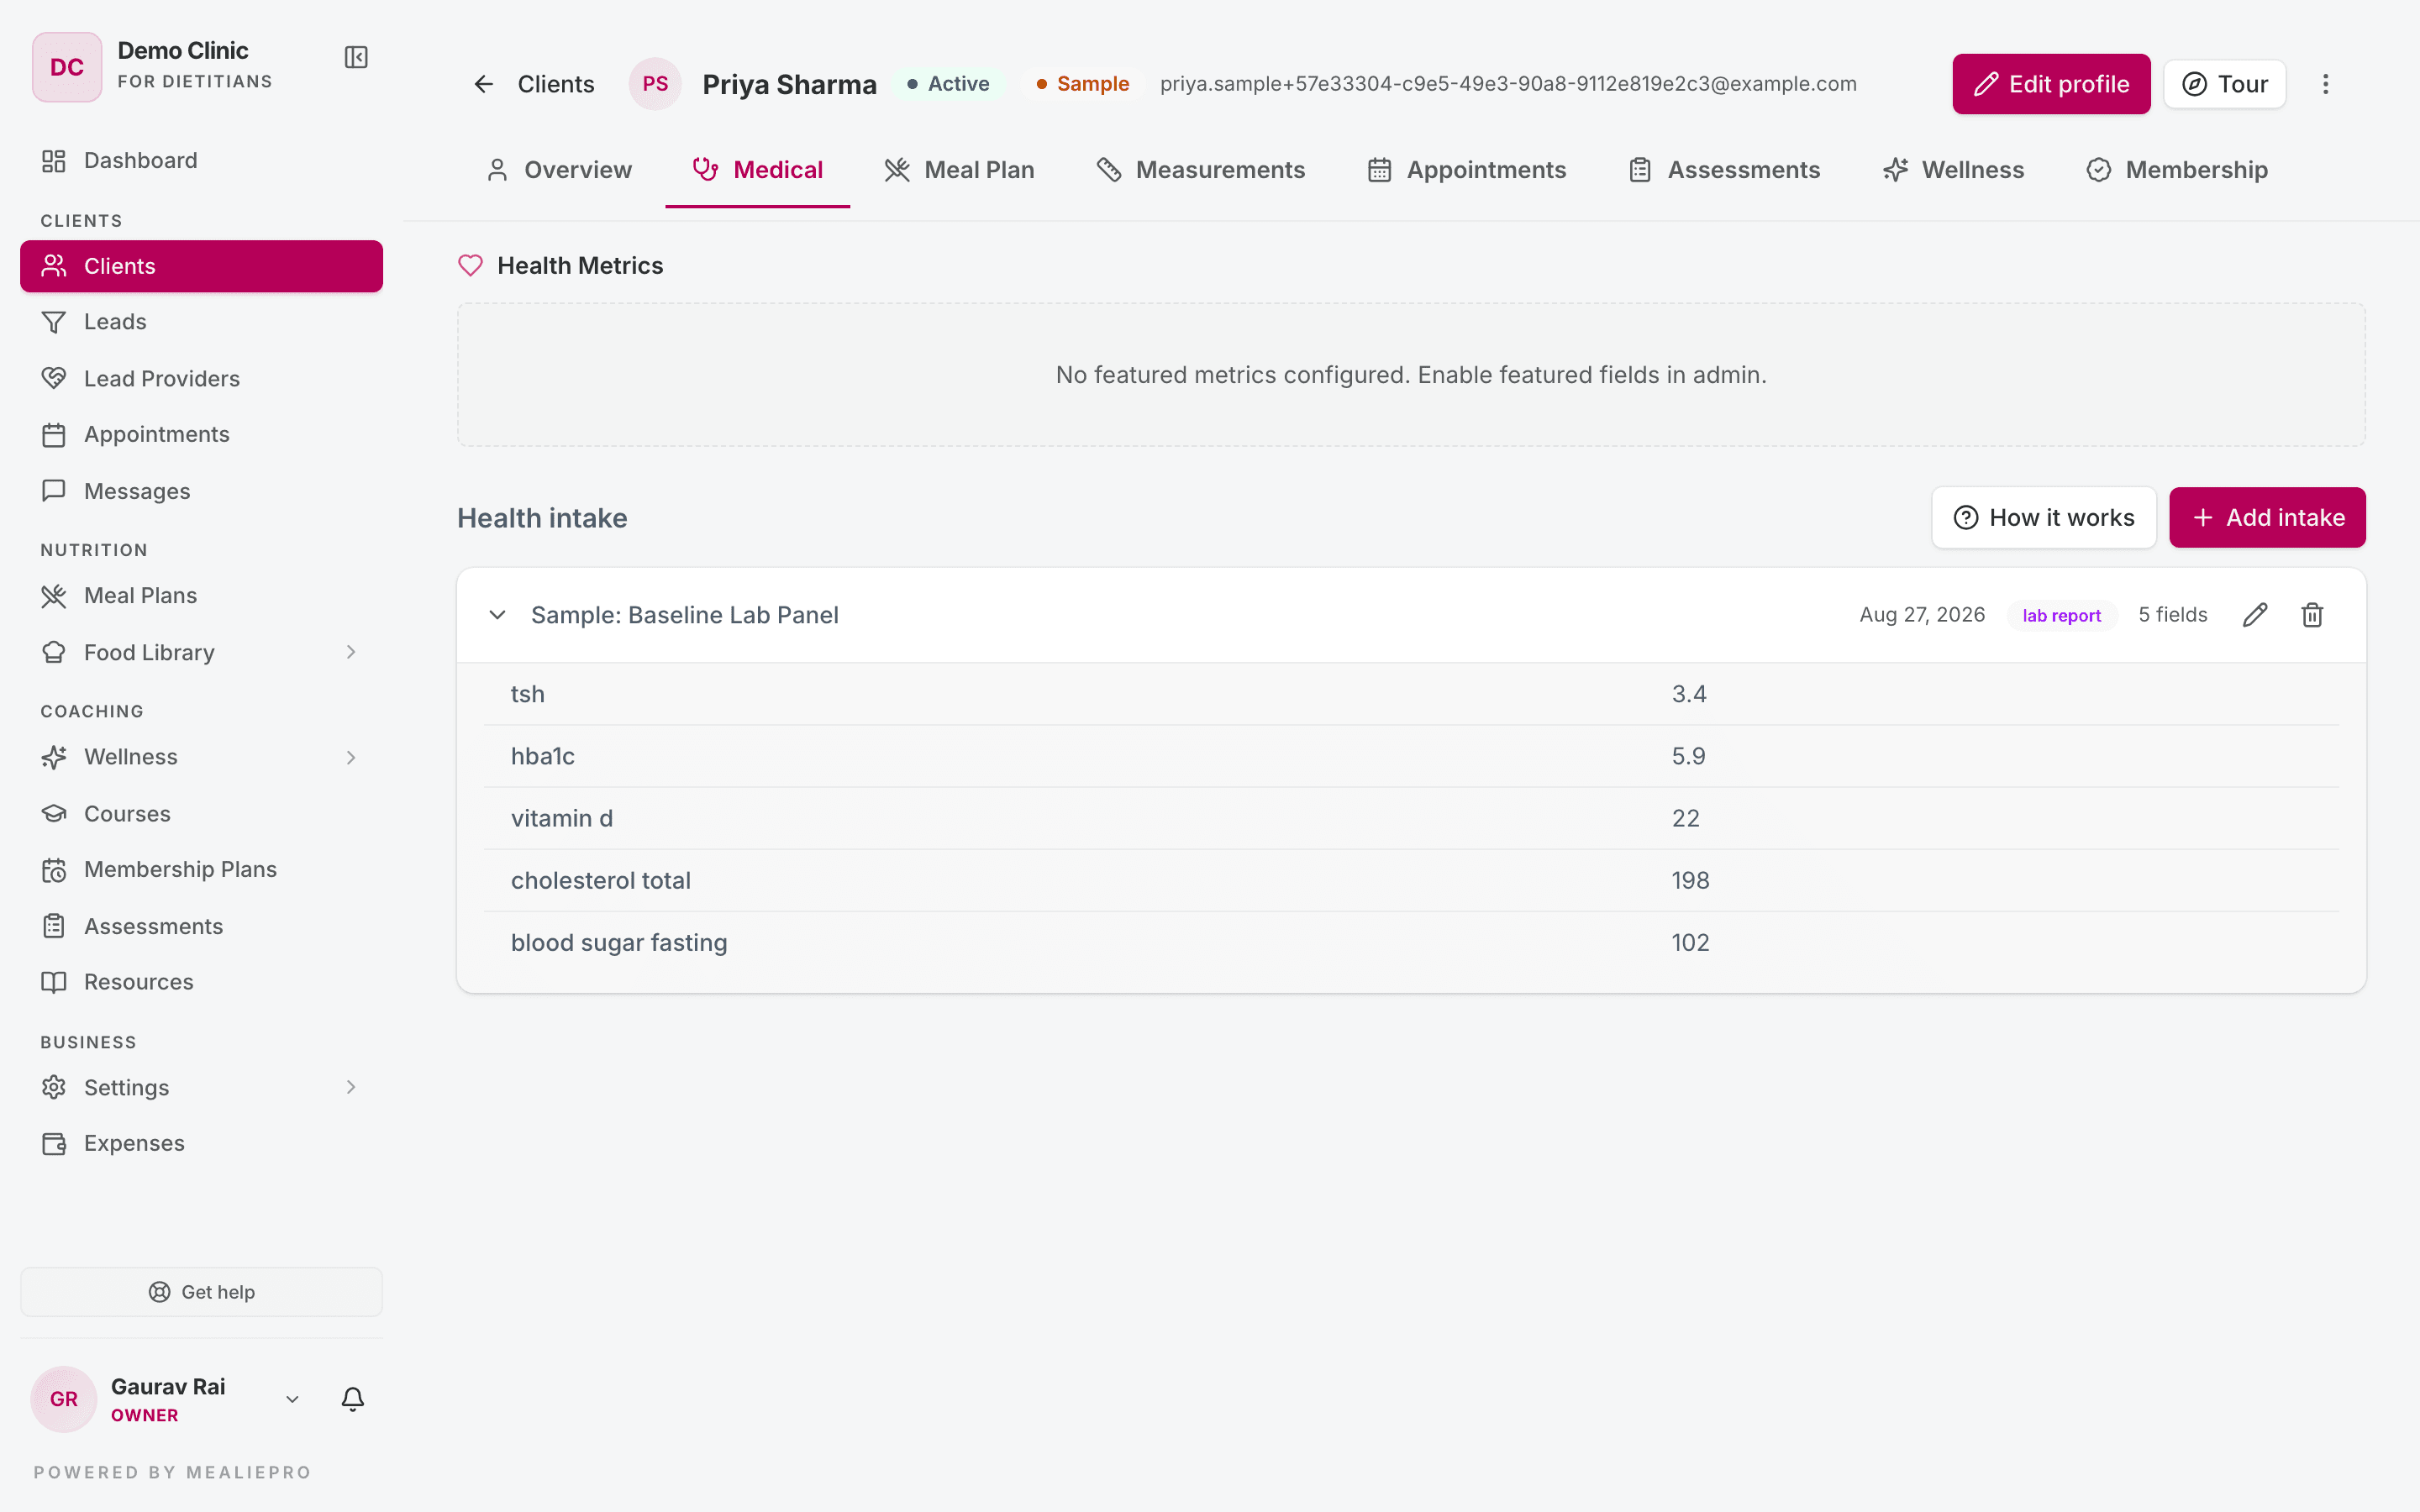
Task: Open sidebar Appointments page
Action: coord(201,434)
